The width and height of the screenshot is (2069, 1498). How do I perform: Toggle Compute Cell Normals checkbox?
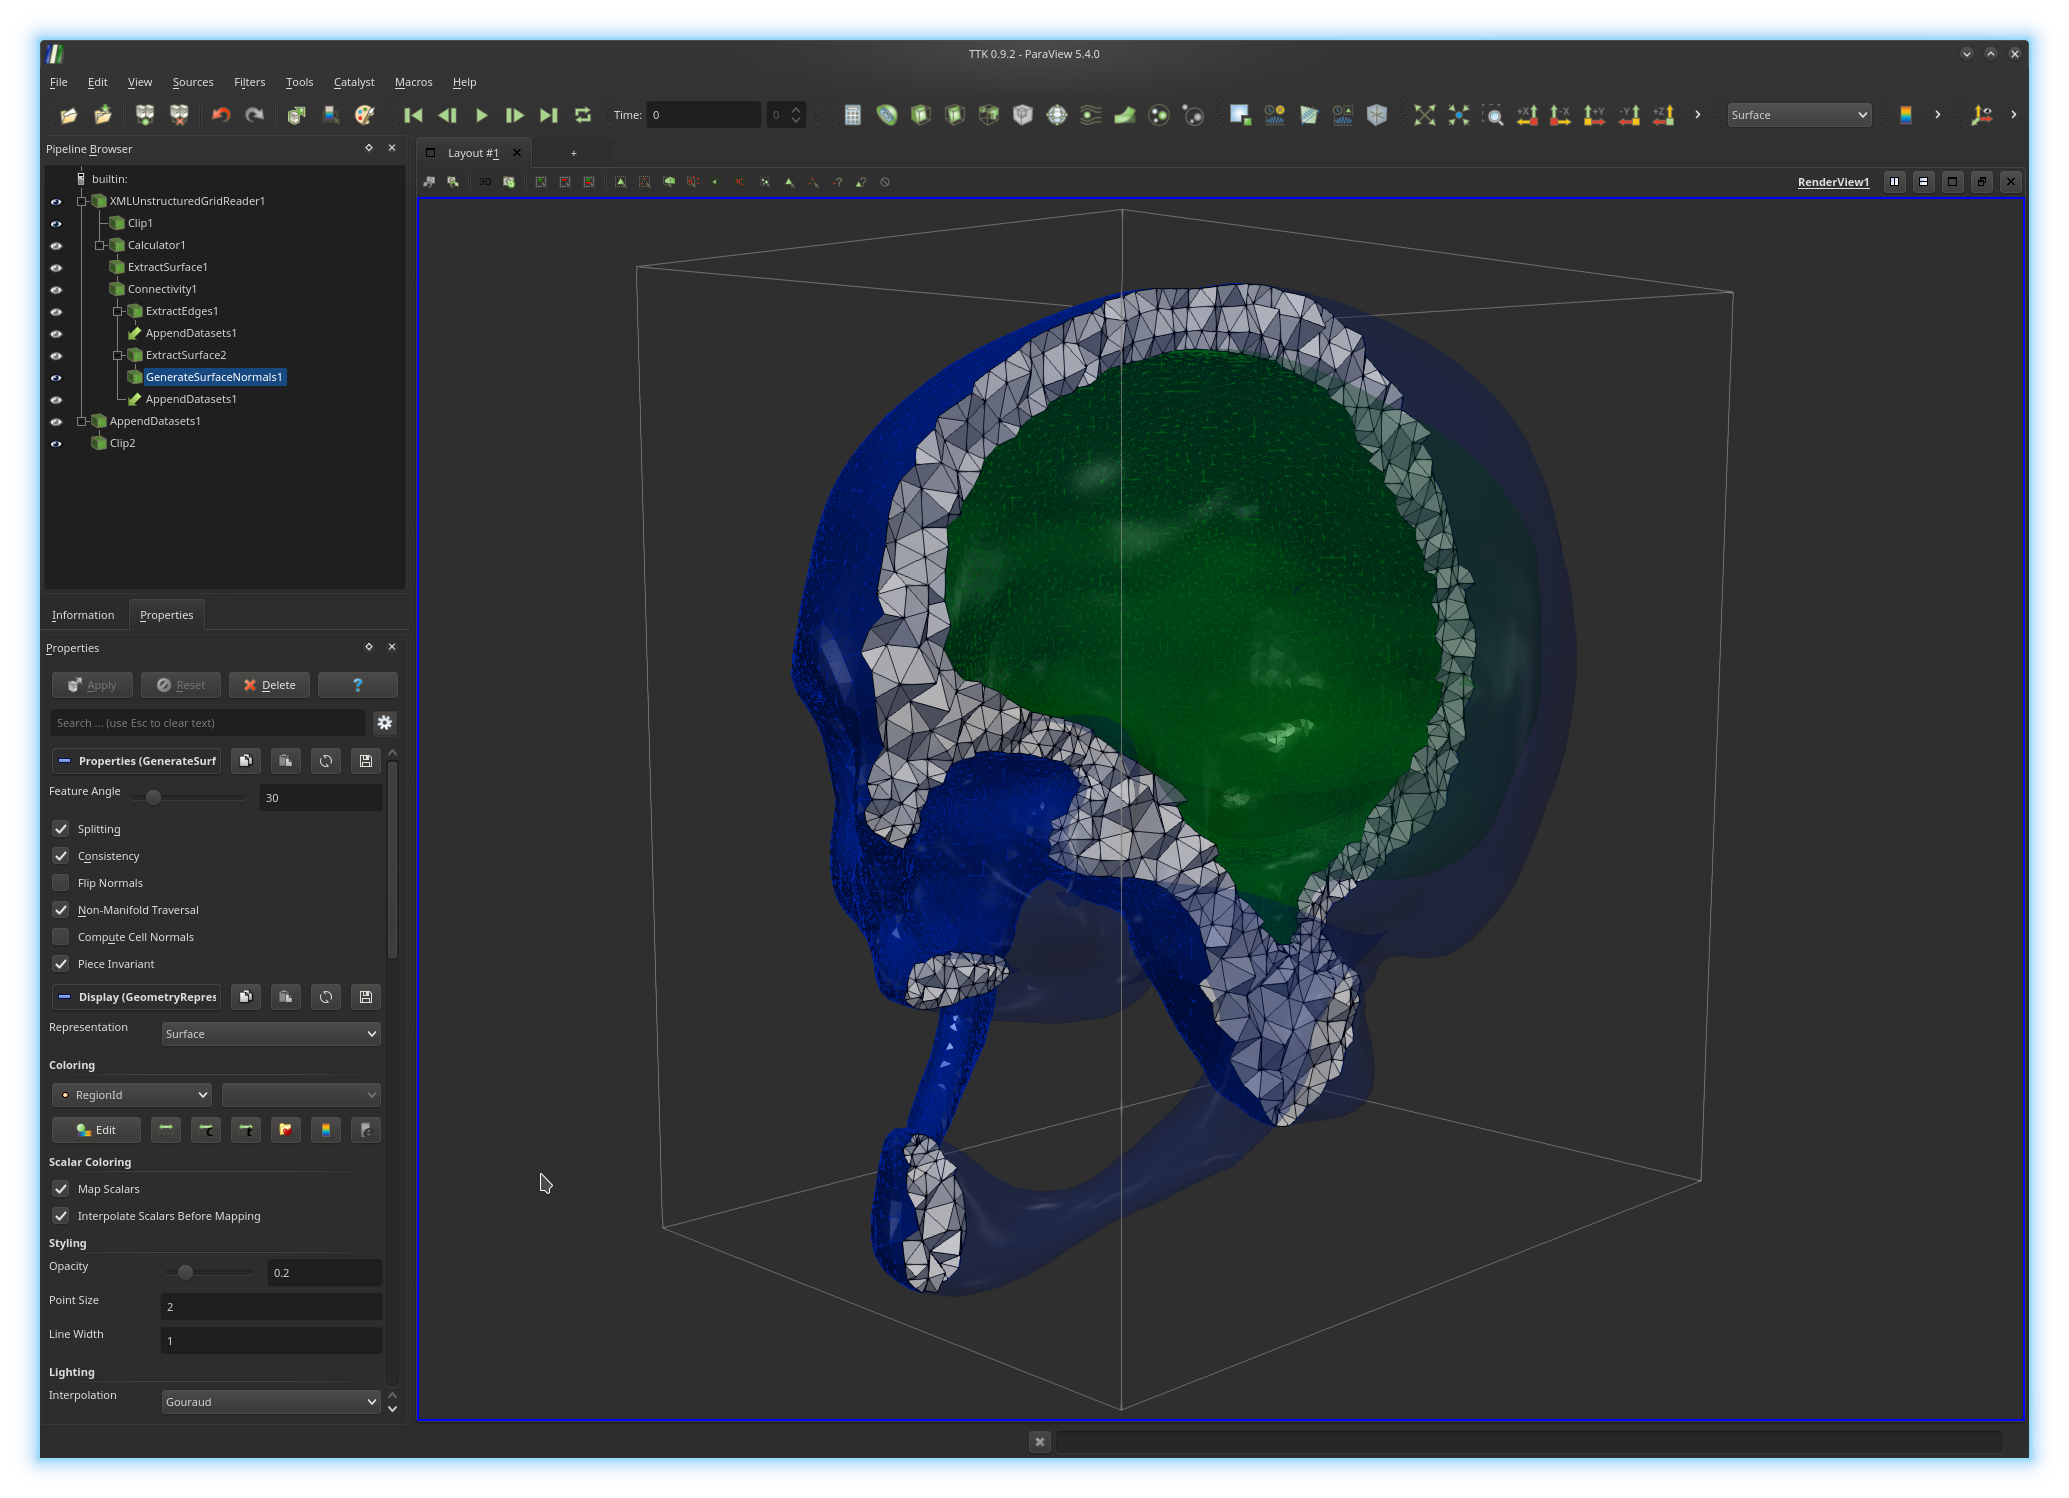61,937
